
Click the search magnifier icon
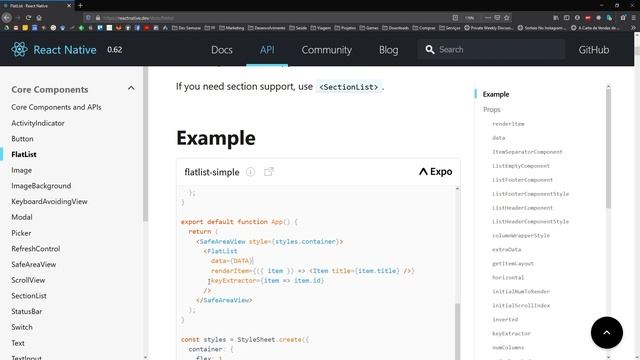point(429,49)
